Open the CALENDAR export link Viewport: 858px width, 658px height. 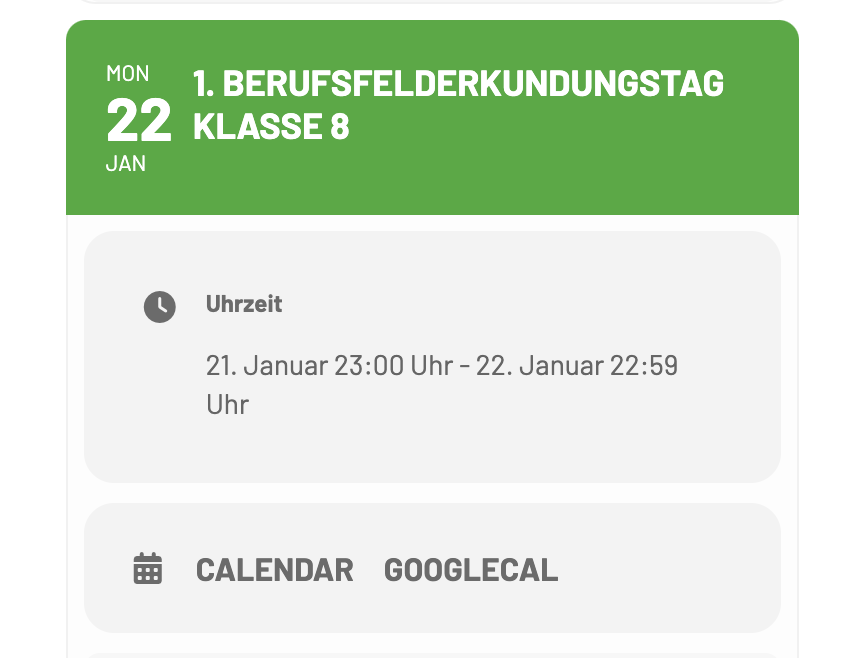click(x=275, y=570)
